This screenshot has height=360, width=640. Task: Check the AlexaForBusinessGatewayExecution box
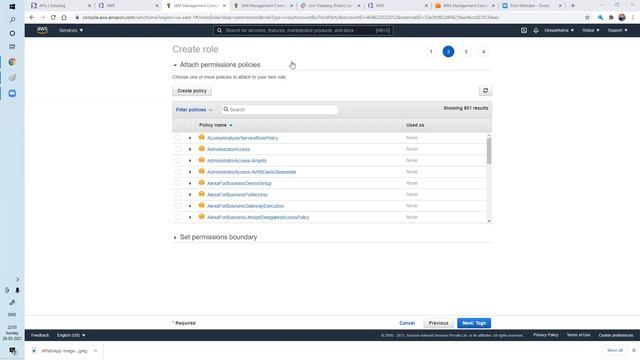click(x=178, y=206)
